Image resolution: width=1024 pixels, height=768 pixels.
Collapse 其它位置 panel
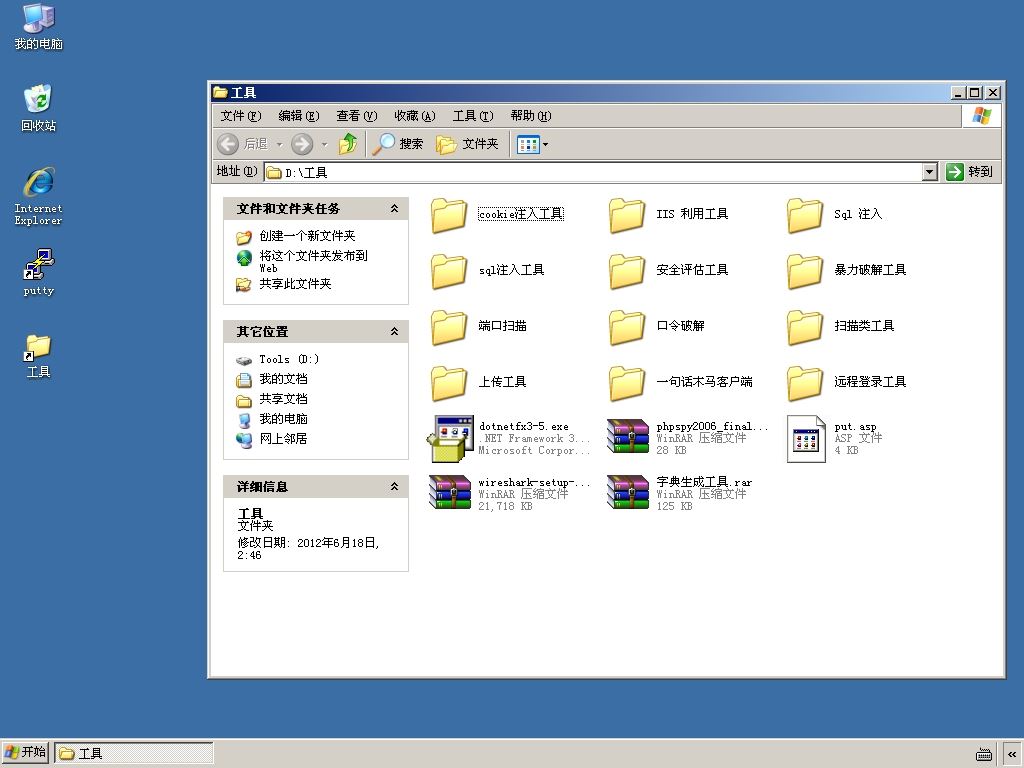[394, 331]
